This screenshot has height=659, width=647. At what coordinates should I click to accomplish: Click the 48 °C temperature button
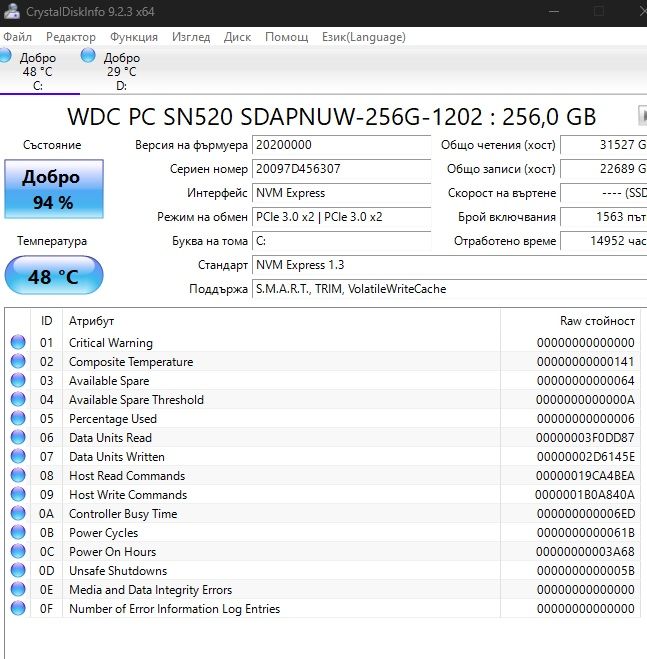click(x=54, y=275)
